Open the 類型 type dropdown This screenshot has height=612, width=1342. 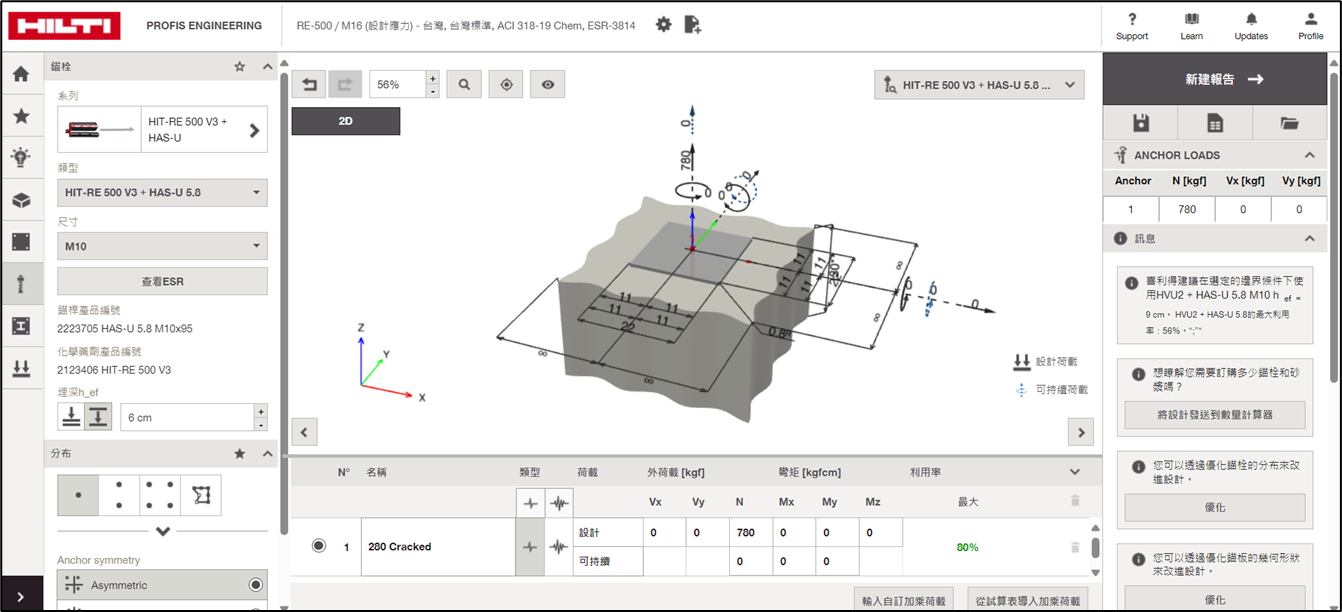click(162, 192)
